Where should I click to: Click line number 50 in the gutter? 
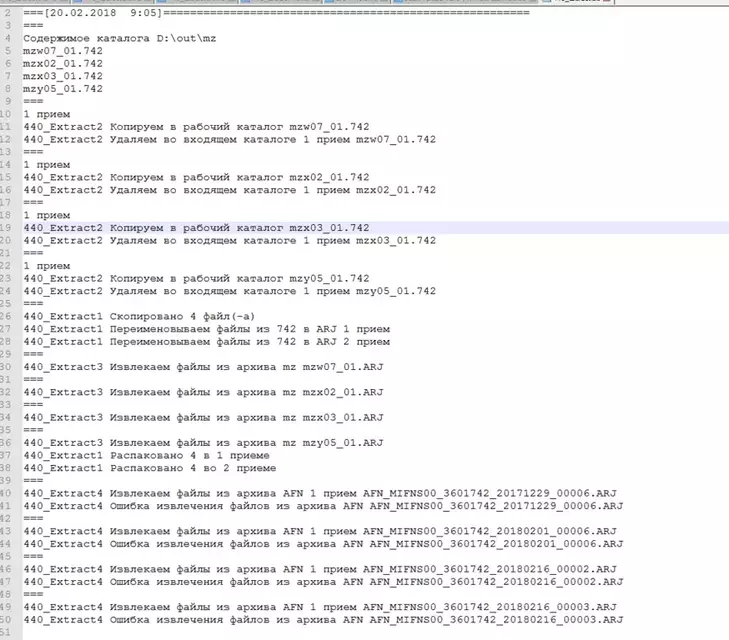6,620
